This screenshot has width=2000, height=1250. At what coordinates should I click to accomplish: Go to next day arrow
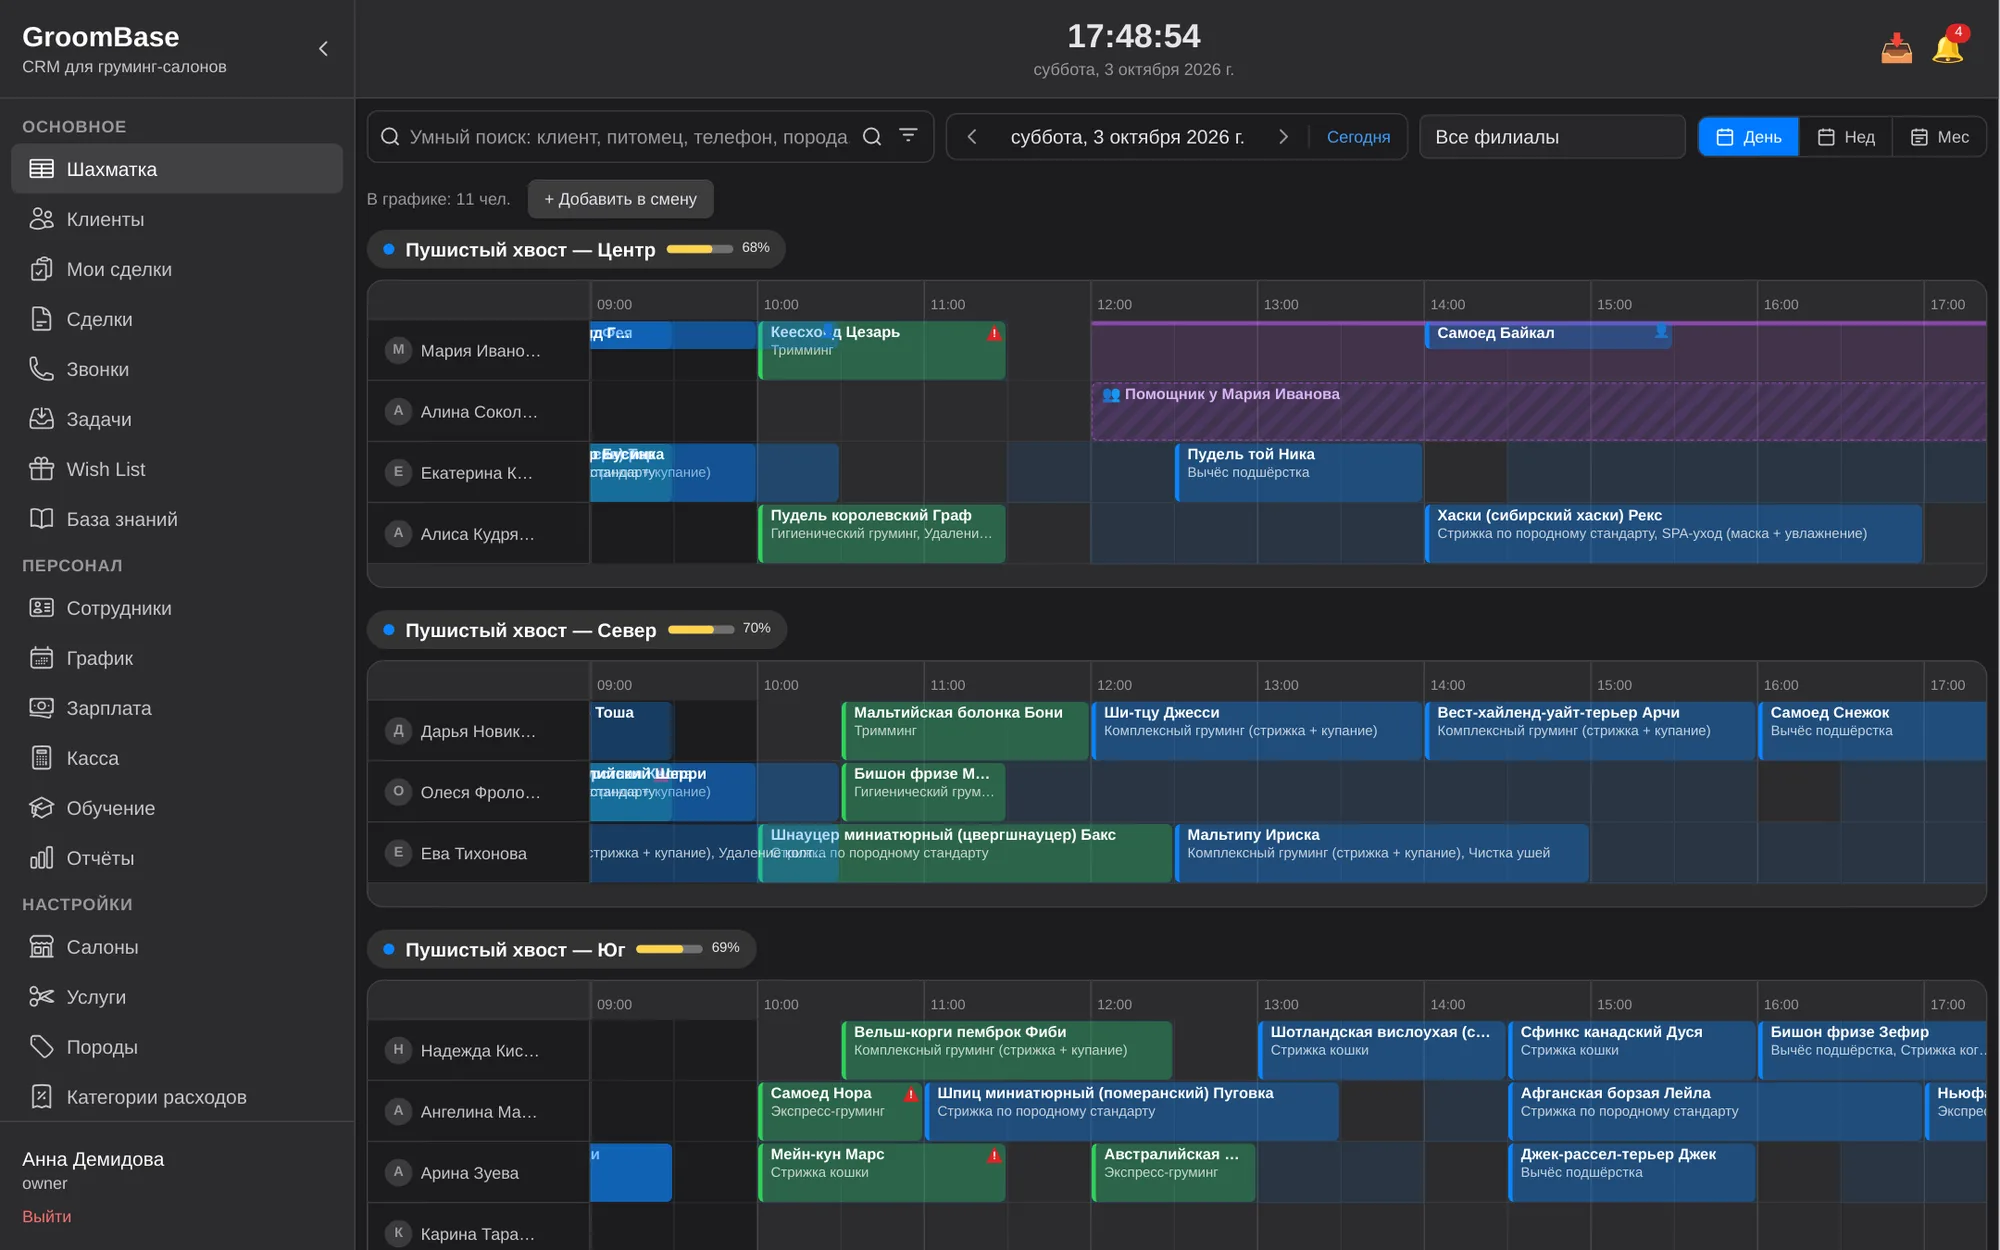click(x=1283, y=137)
